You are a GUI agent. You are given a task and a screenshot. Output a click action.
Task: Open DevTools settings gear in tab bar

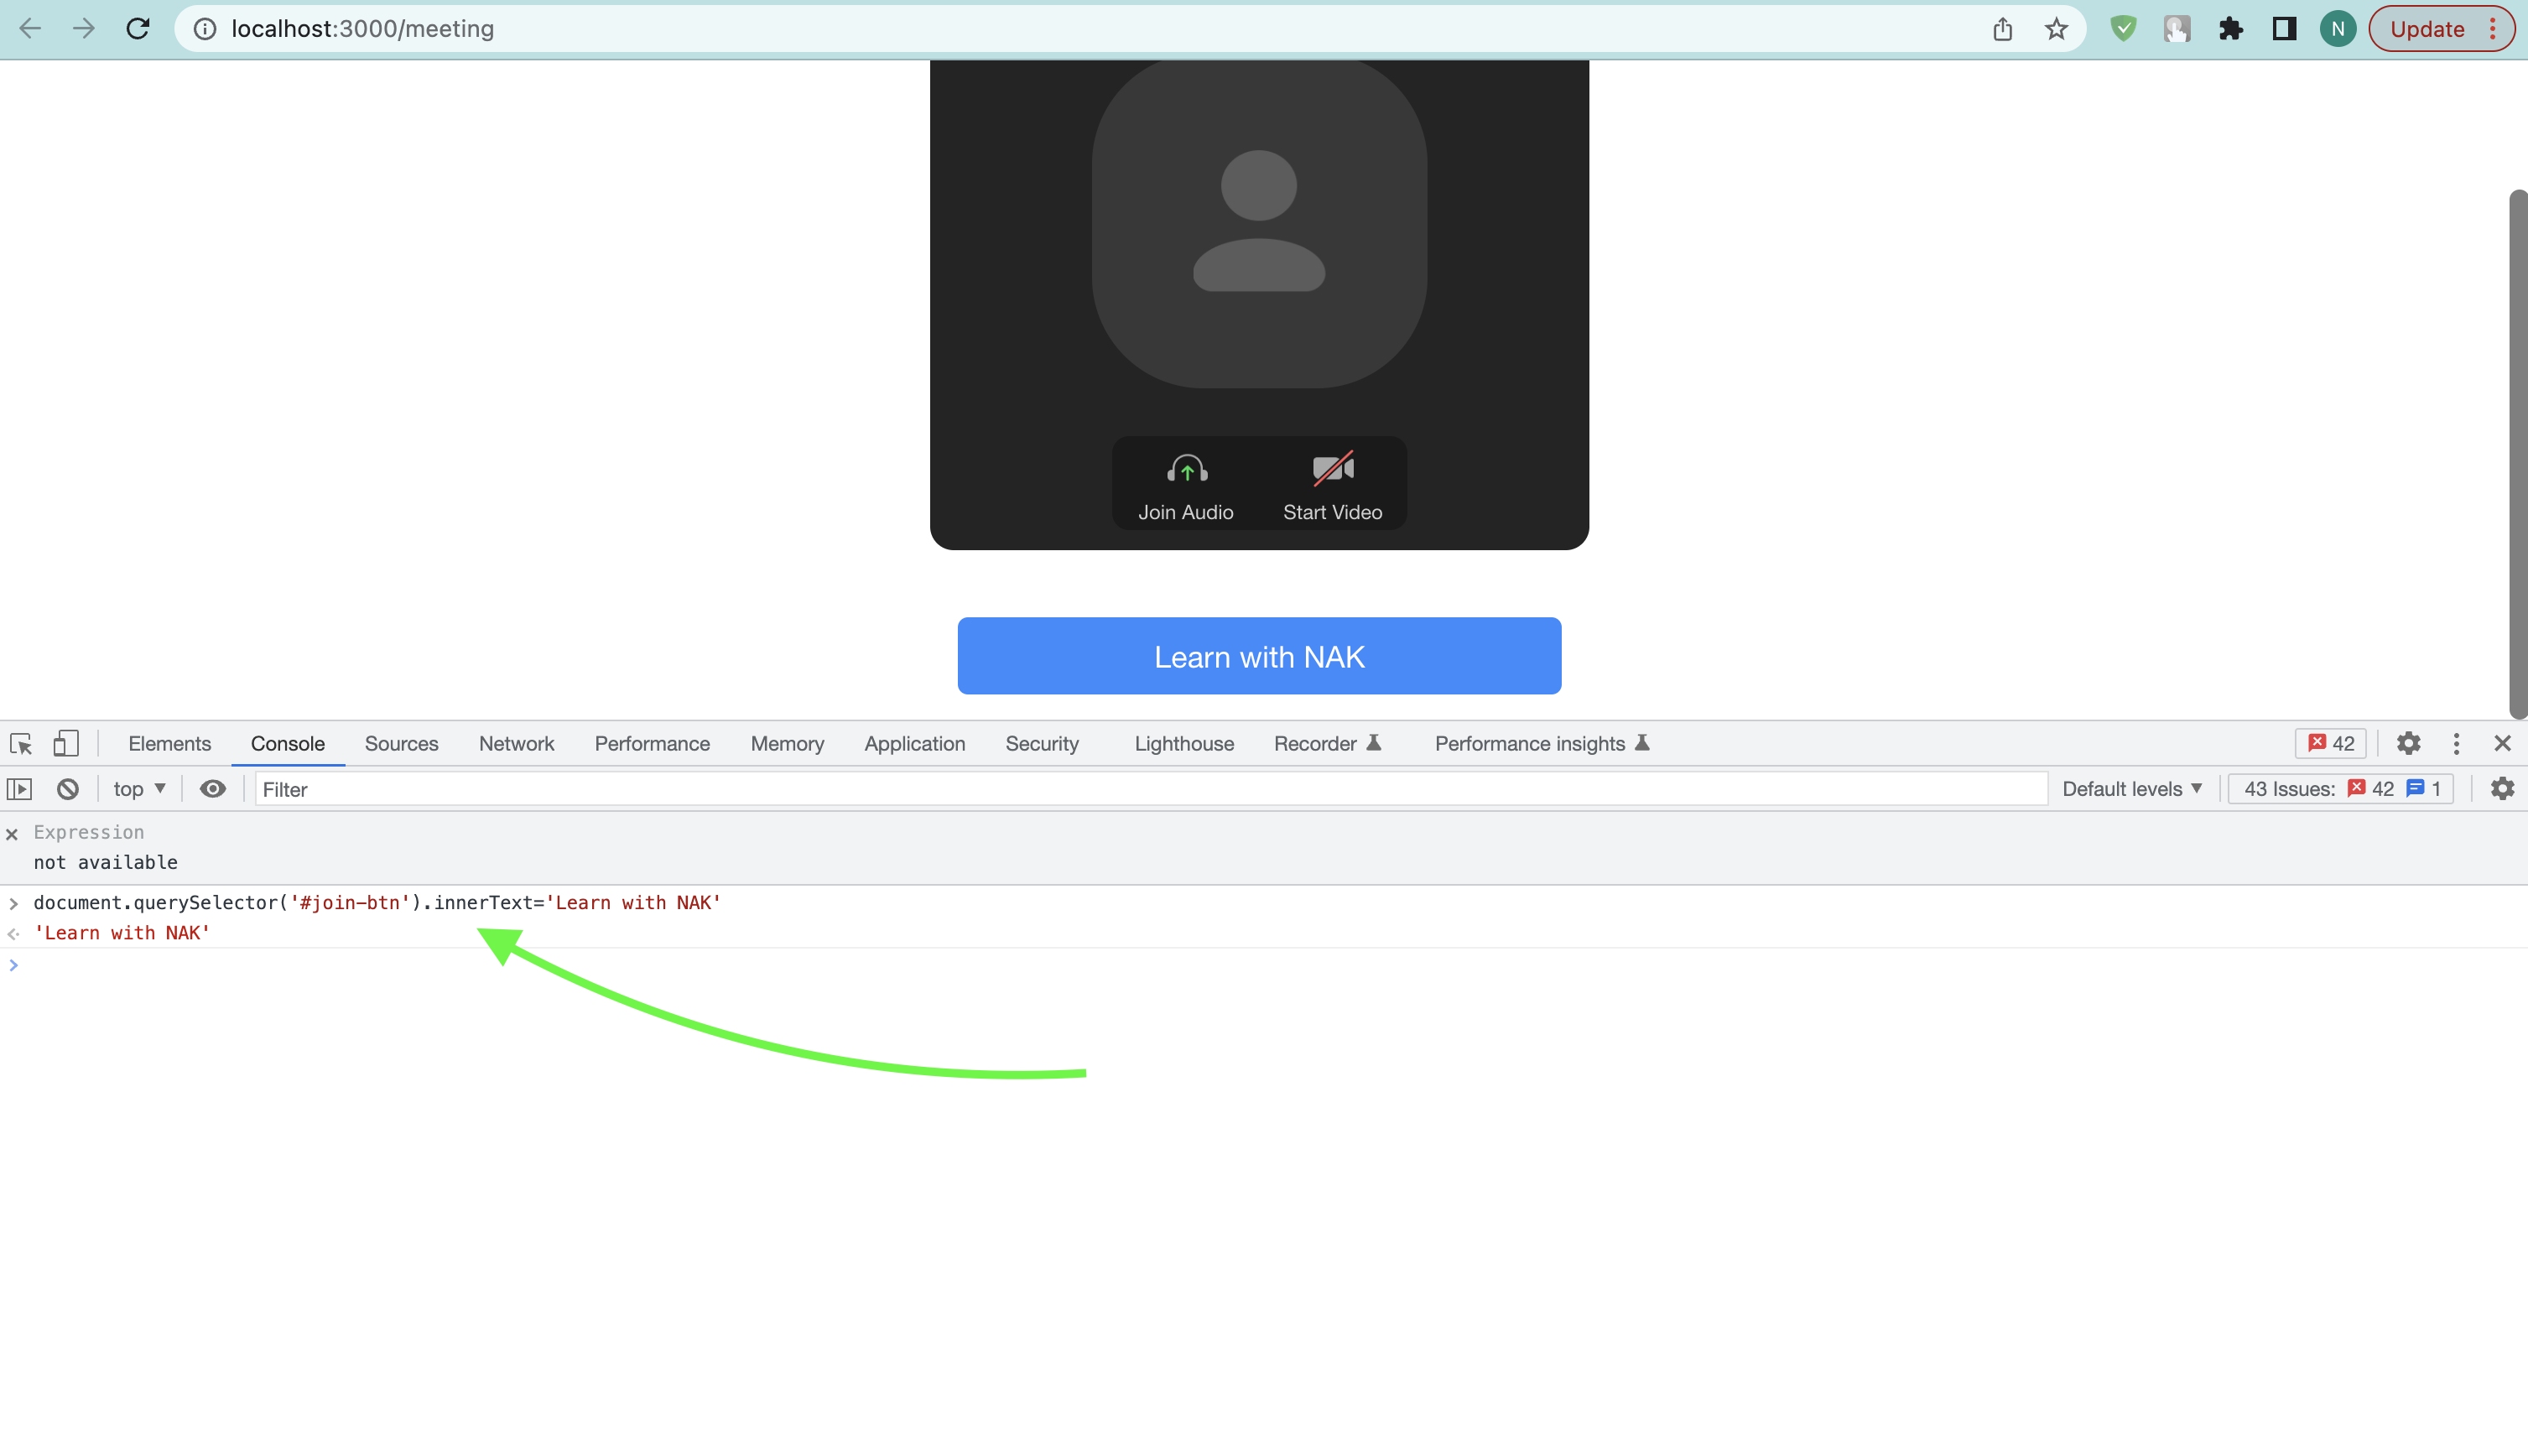point(2408,743)
